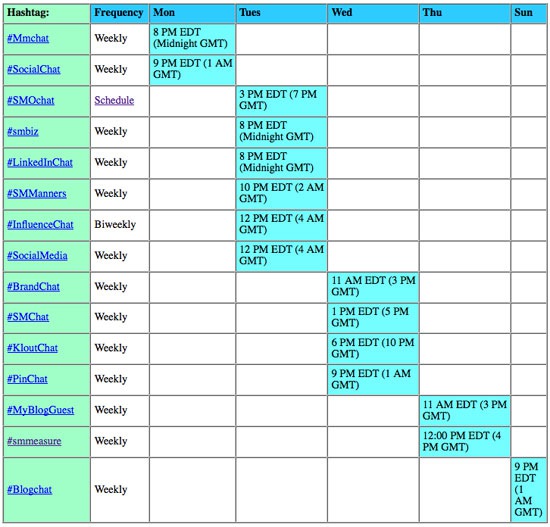Select #Blogchat Sunday 9 PM EDT cell
This screenshot has width=550, height=527.
pyautogui.click(x=529, y=490)
